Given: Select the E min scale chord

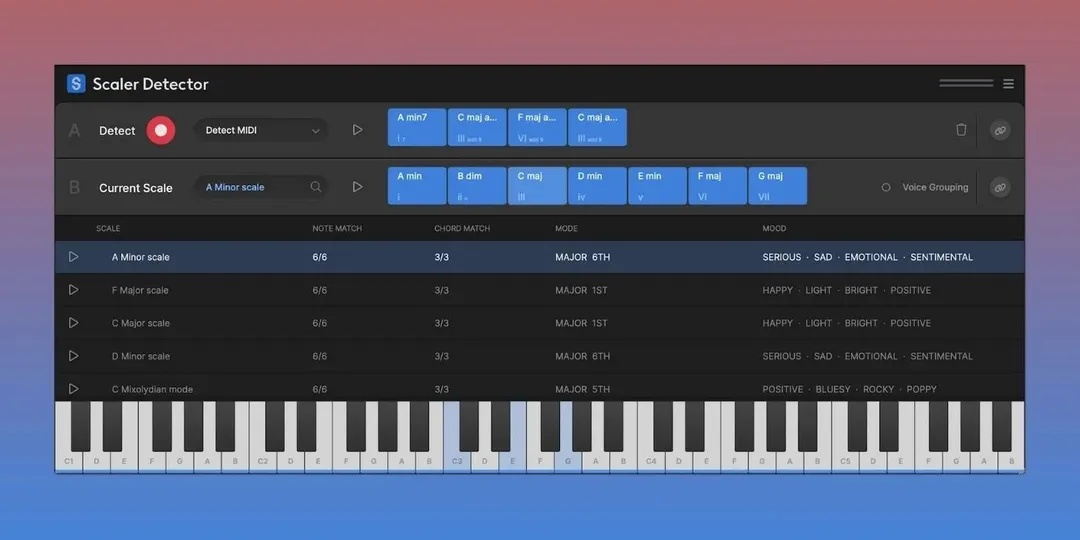Looking at the screenshot, I should point(658,186).
